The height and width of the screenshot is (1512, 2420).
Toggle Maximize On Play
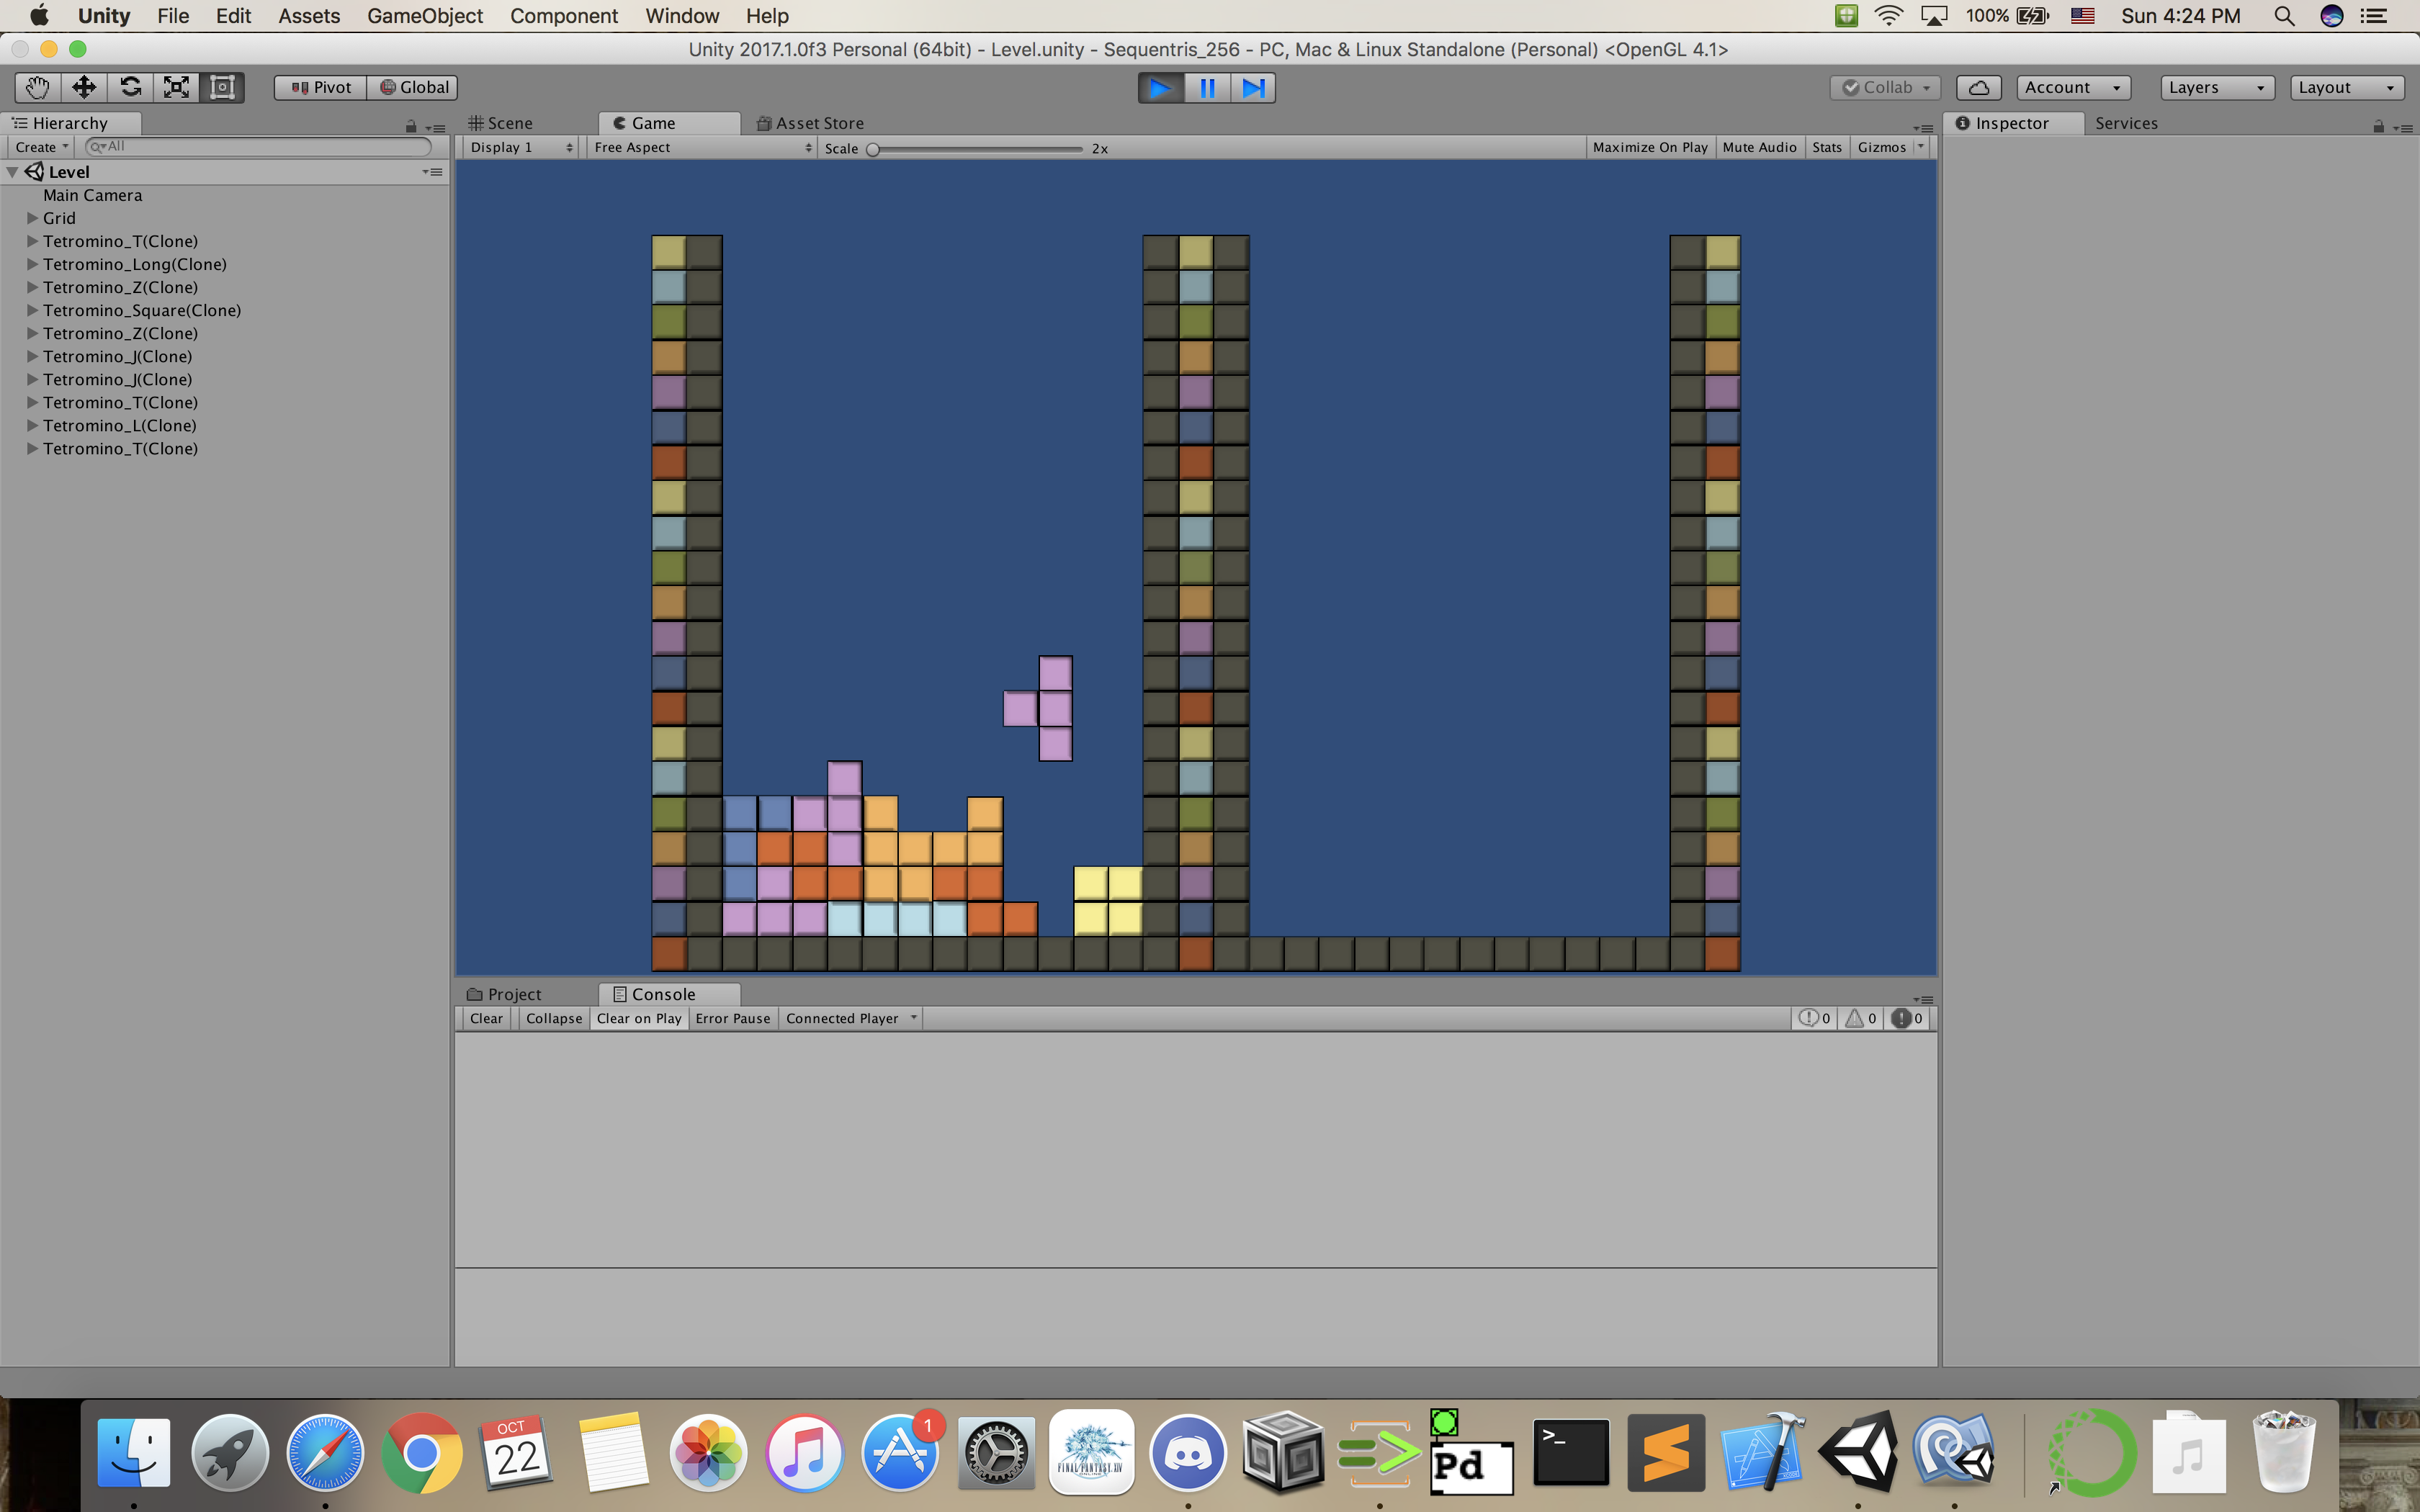1649,147
